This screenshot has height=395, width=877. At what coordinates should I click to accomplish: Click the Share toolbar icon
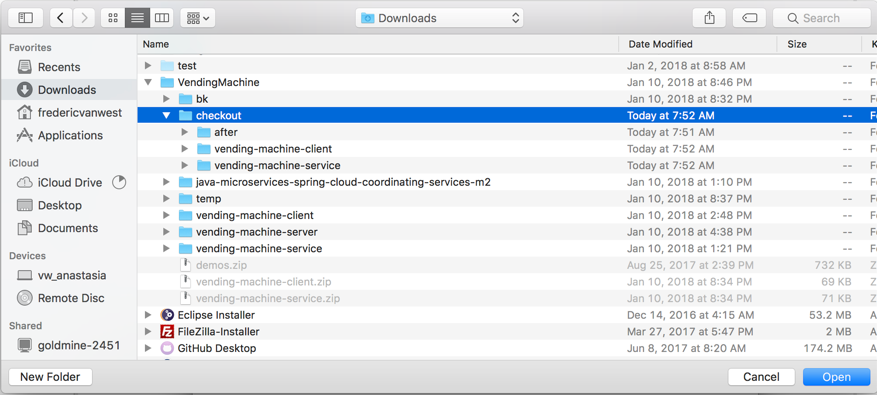pyautogui.click(x=709, y=18)
